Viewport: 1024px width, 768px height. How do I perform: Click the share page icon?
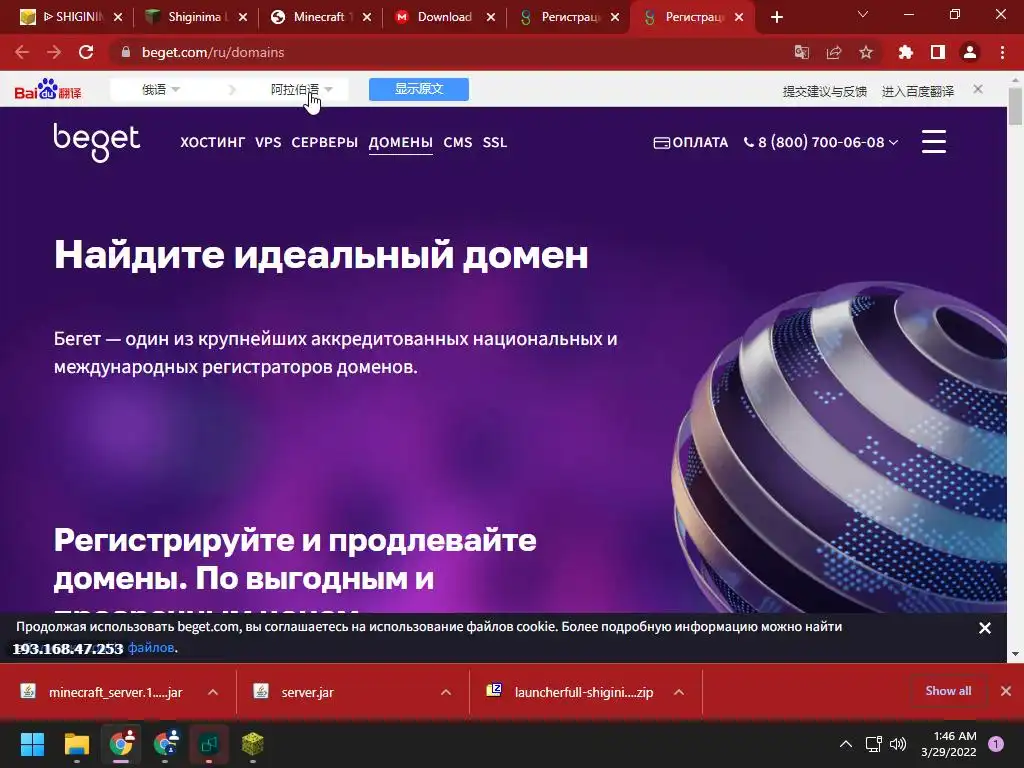pos(834,52)
